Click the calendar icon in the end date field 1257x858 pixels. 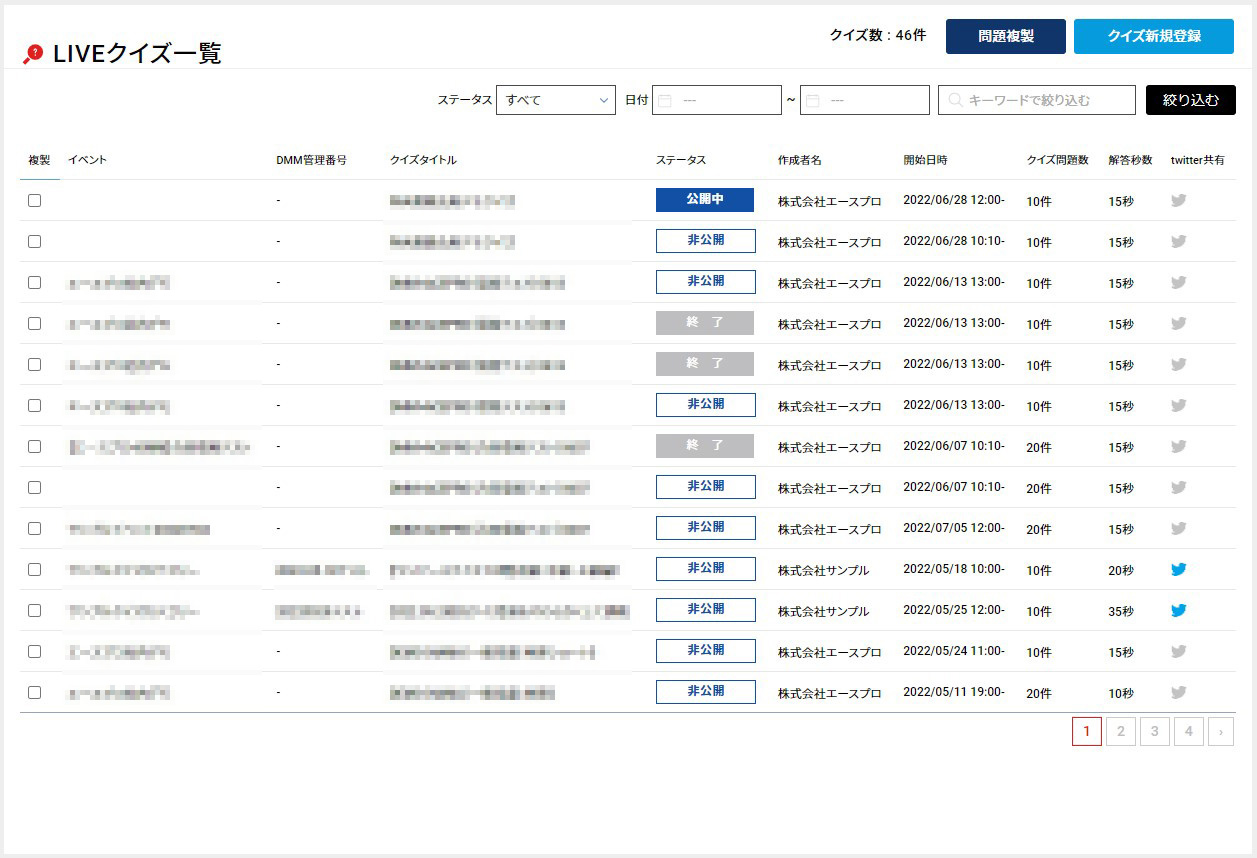coord(813,100)
